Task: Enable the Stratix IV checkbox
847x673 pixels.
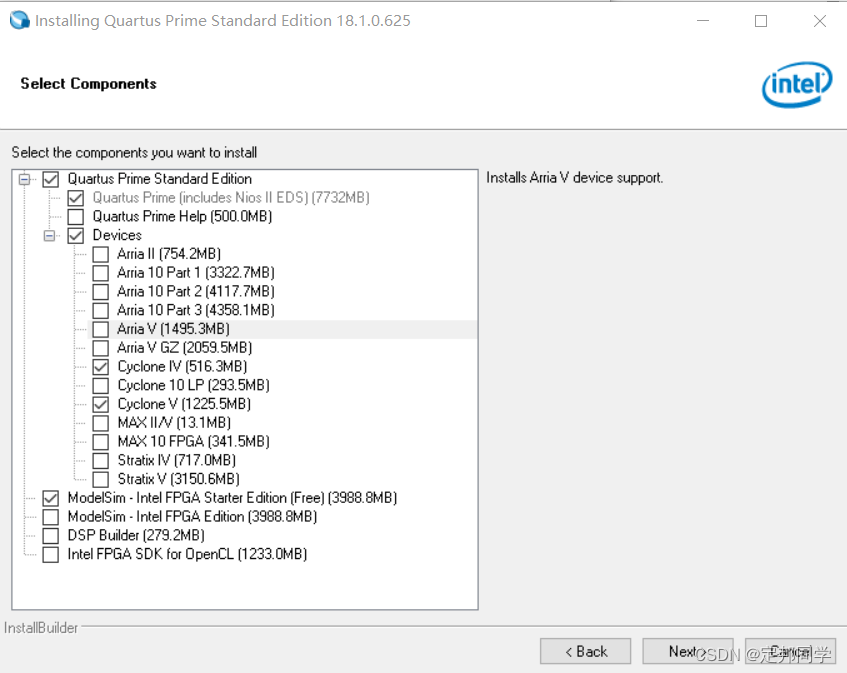Action: pyautogui.click(x=100, y=461)
